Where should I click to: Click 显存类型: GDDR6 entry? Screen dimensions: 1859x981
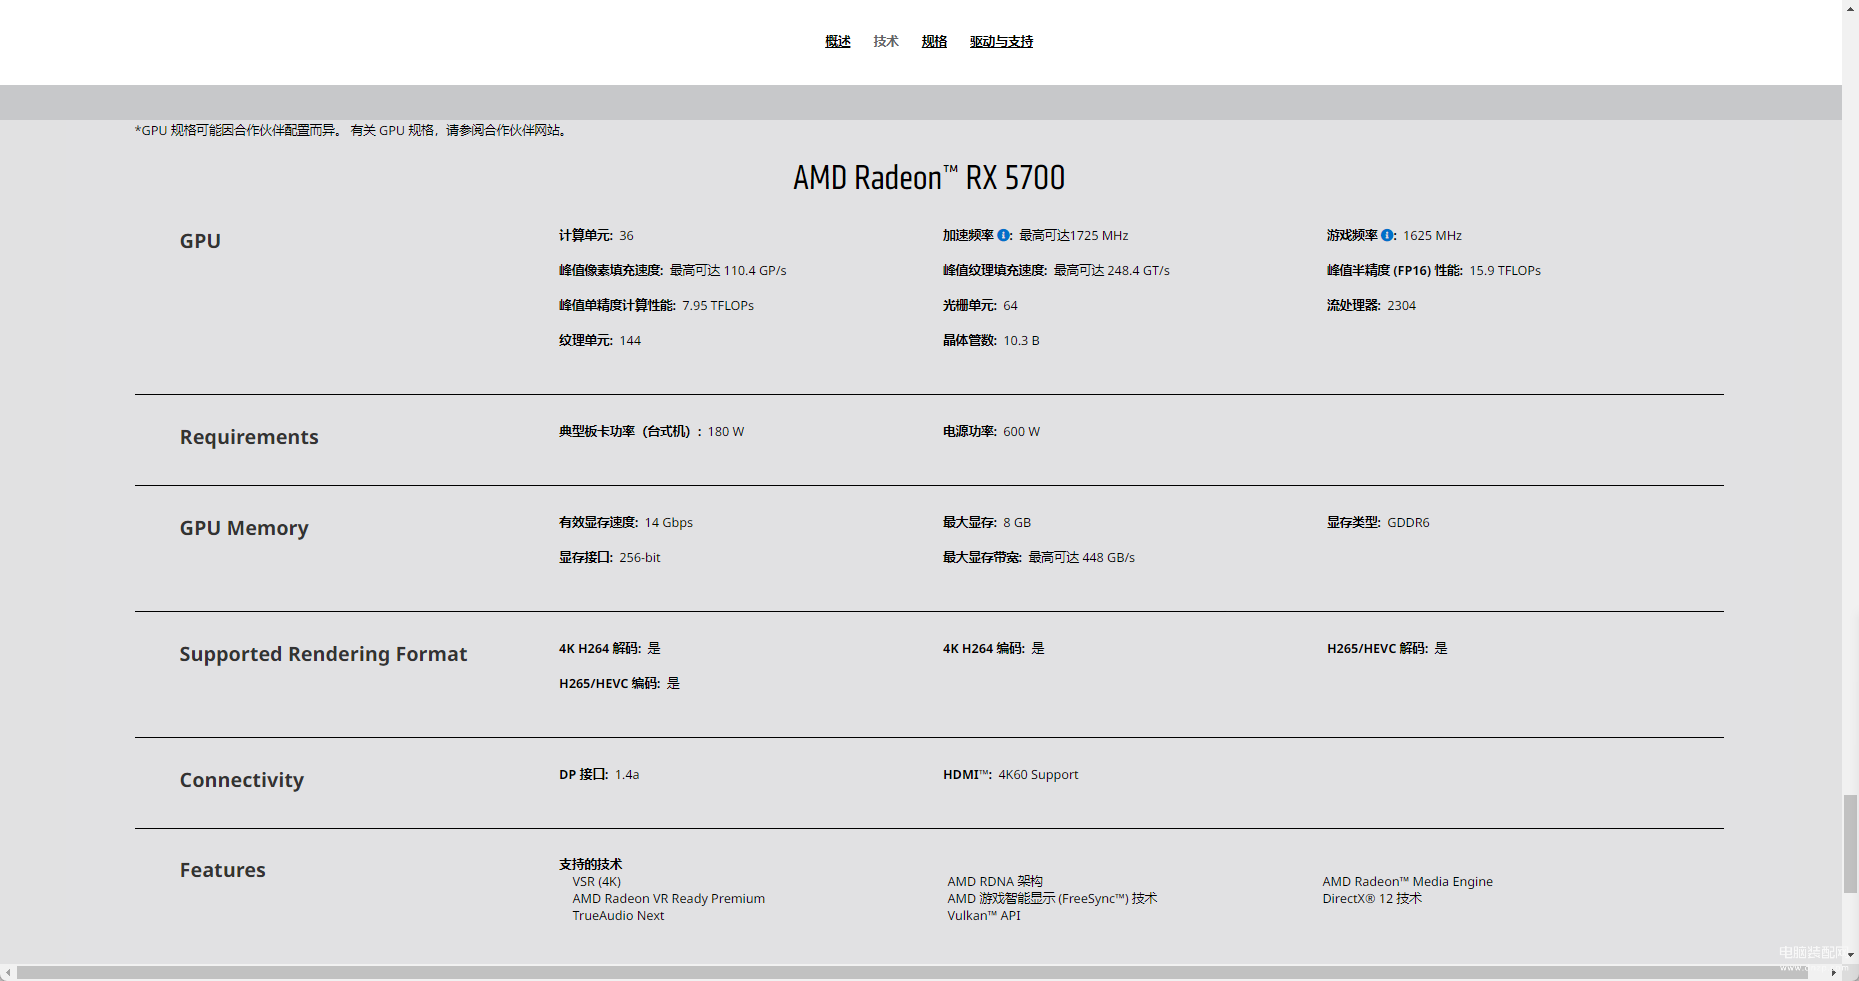[1378, 522]
